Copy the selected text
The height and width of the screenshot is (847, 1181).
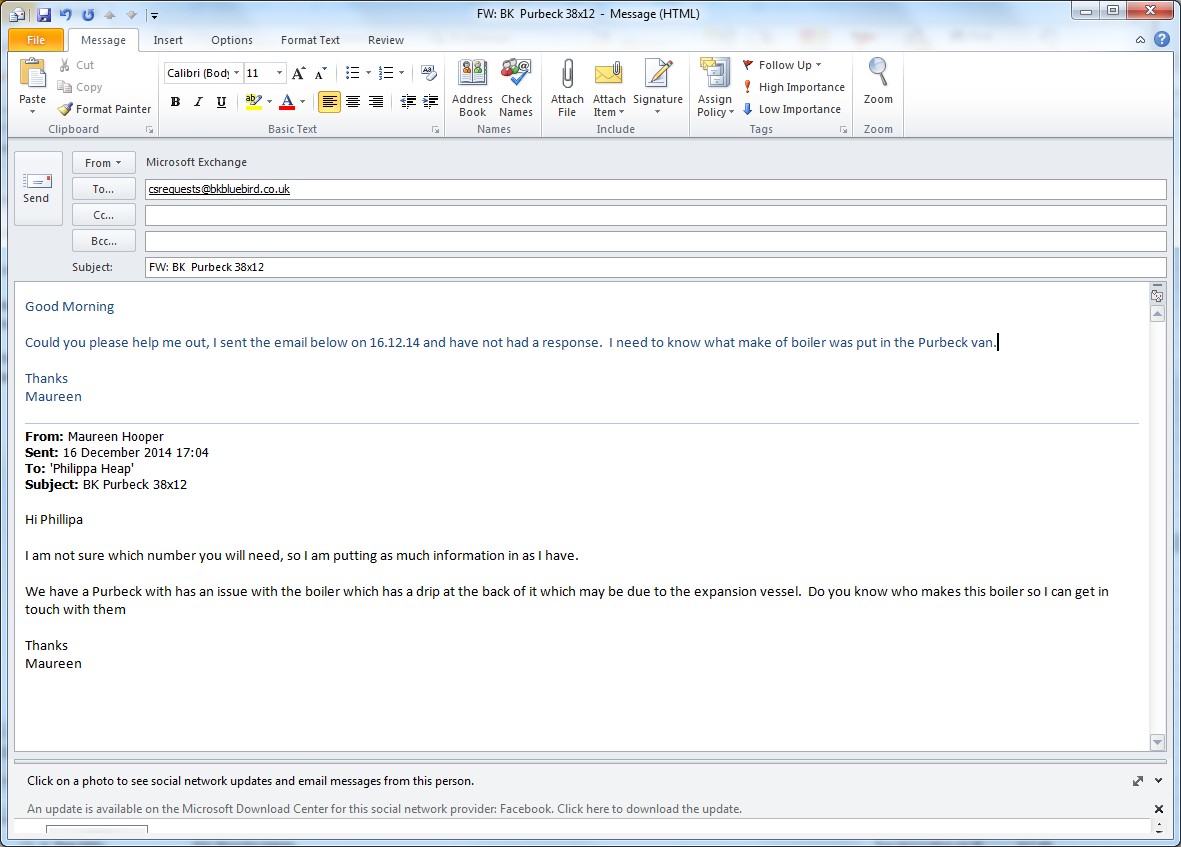(80, 87)
